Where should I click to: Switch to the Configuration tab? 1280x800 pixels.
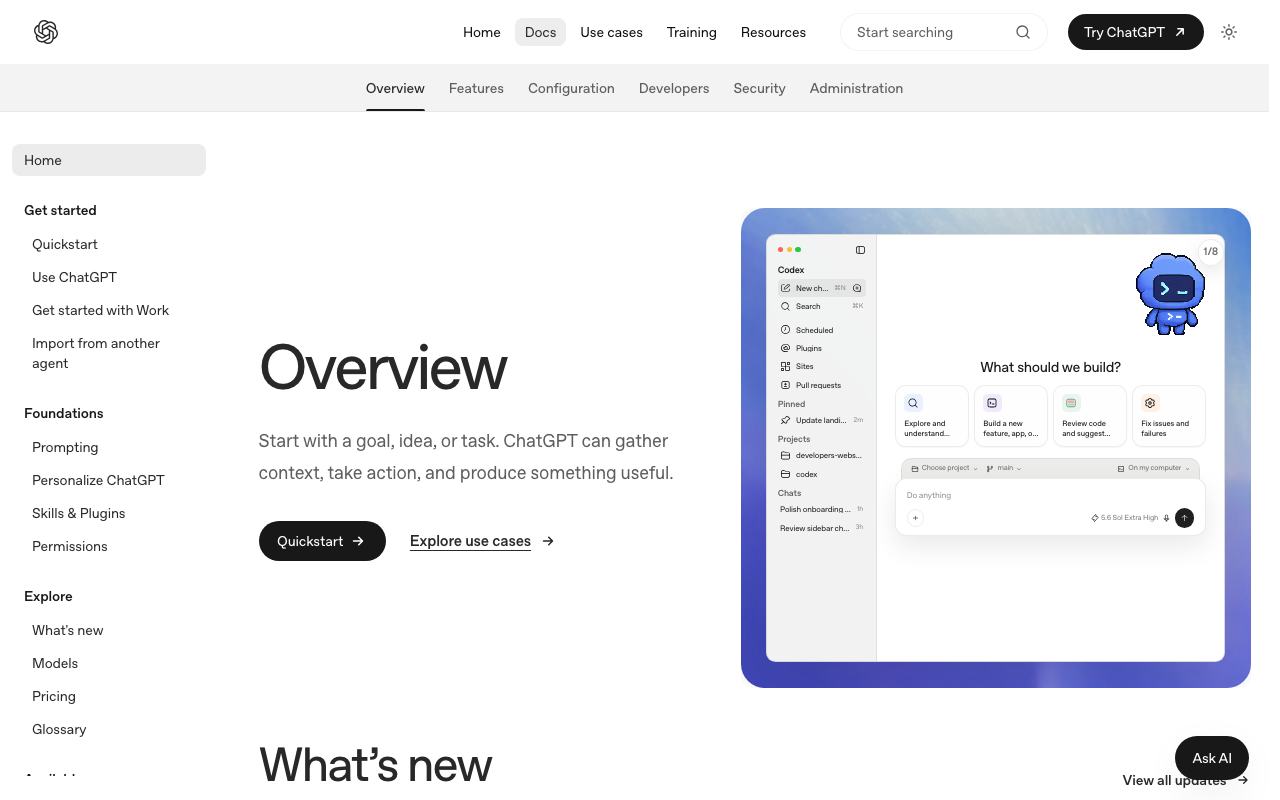pos(571,88)
